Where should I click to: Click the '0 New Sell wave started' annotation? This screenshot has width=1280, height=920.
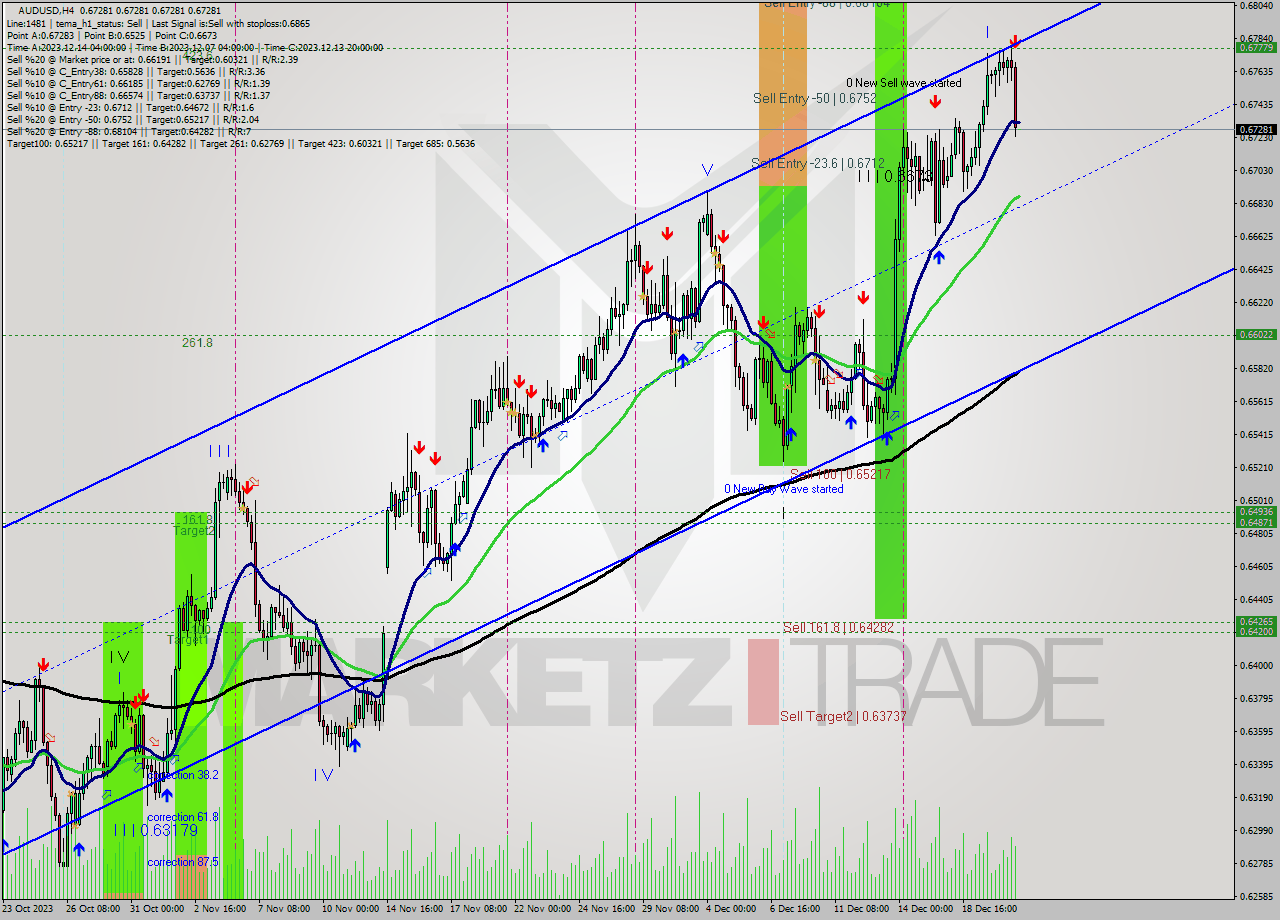tap(903, 83)
